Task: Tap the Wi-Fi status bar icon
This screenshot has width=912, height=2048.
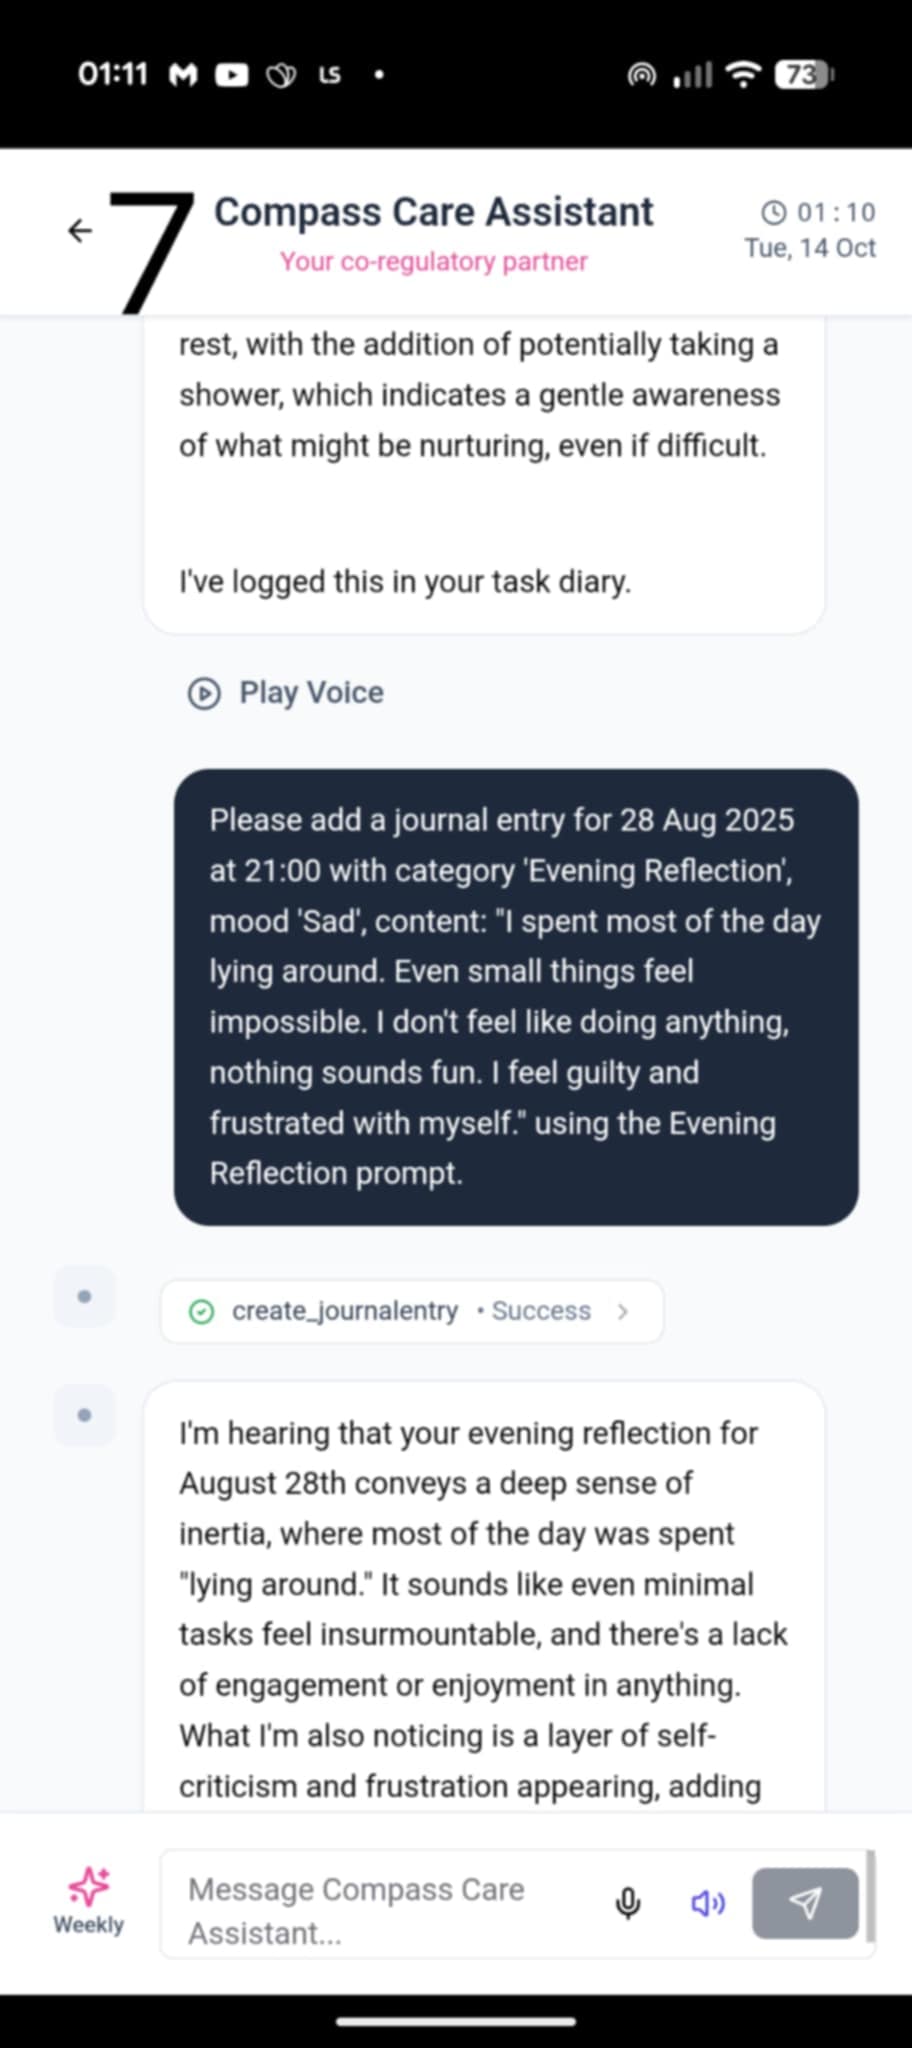Action: click(742, 75)
